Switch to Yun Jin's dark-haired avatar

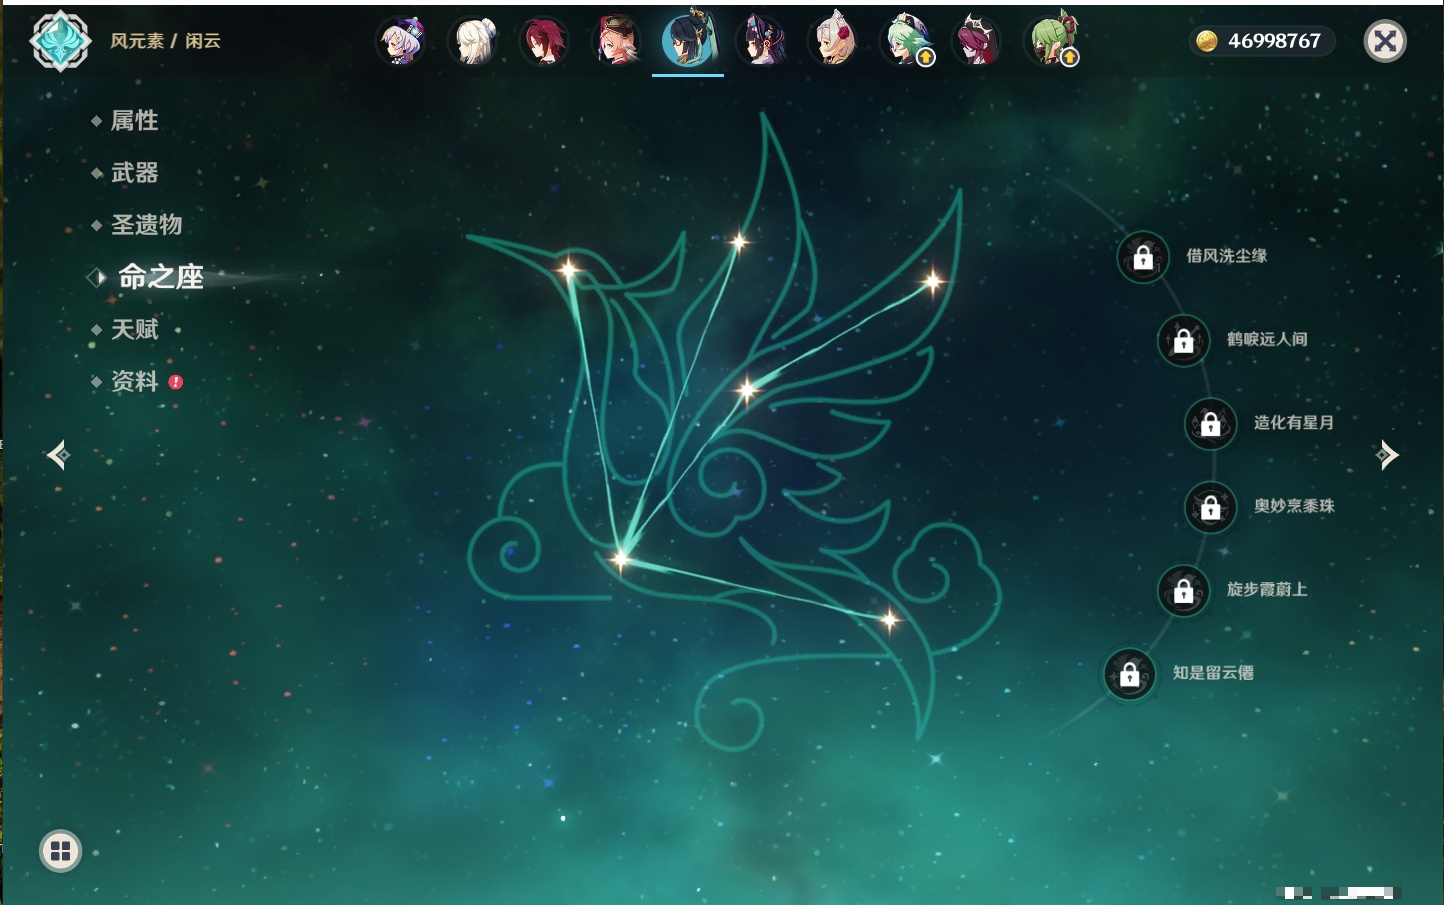click(x=760, y=41)
